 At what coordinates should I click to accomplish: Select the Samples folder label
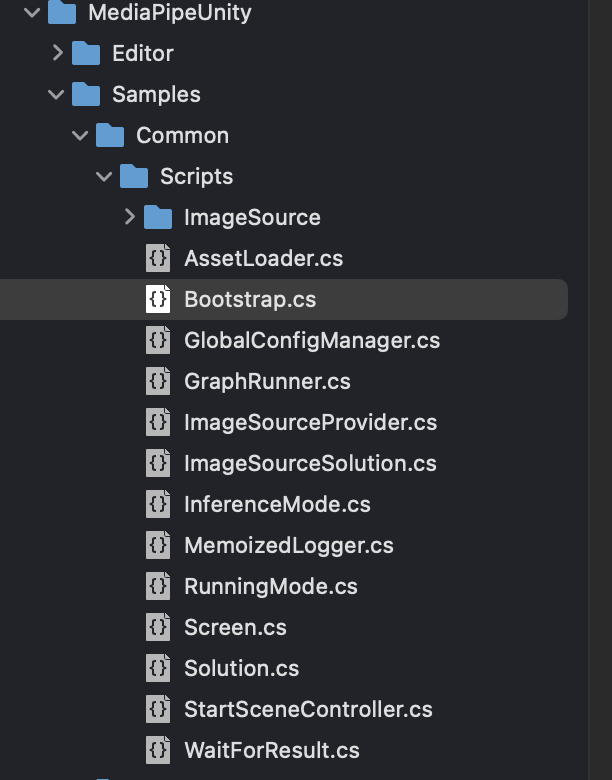(x=156, y=95)
